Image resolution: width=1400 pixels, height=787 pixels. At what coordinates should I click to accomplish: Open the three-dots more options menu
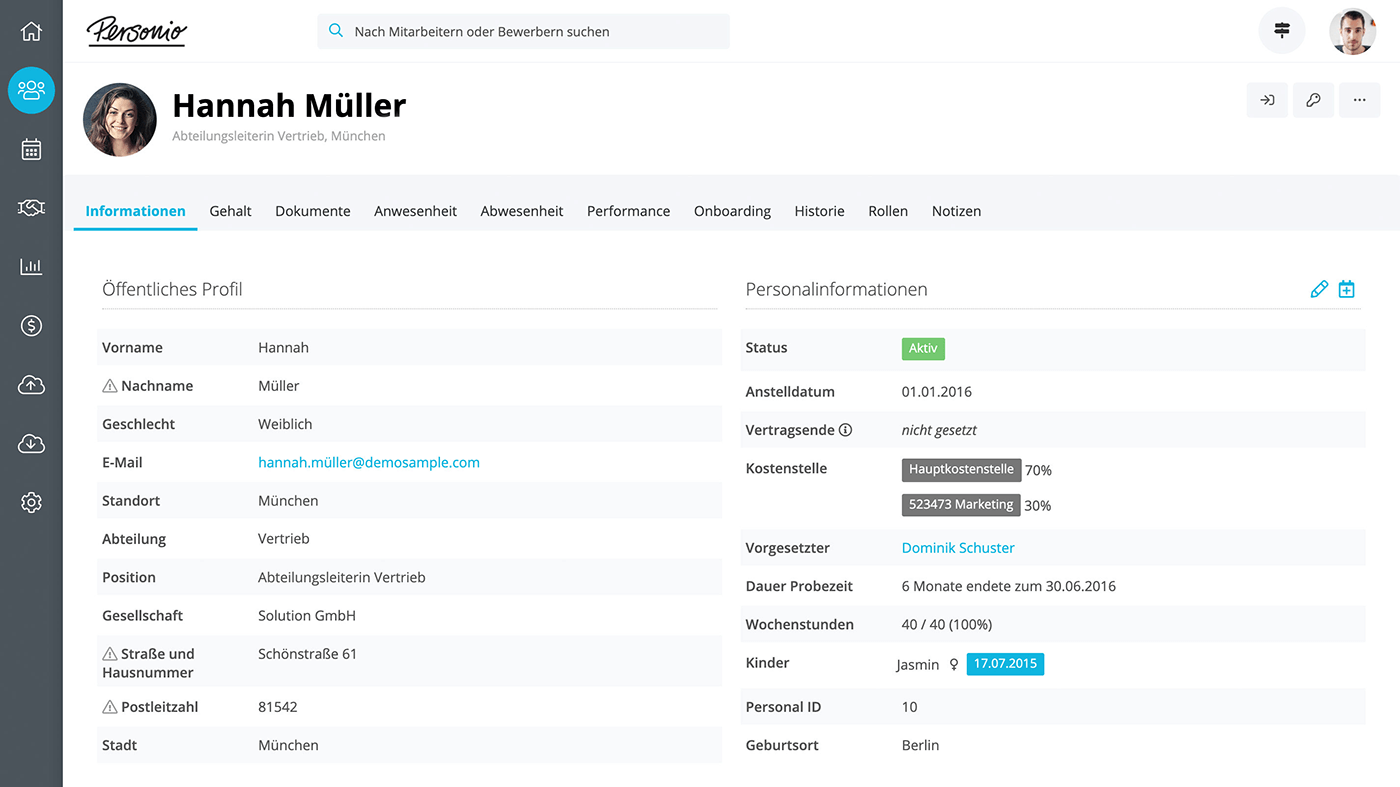[x=1359, y=100]
